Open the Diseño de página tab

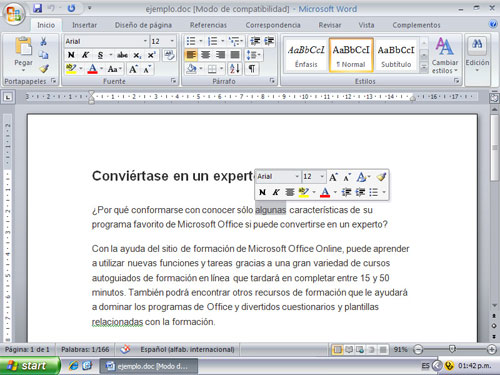coord(143,25)
